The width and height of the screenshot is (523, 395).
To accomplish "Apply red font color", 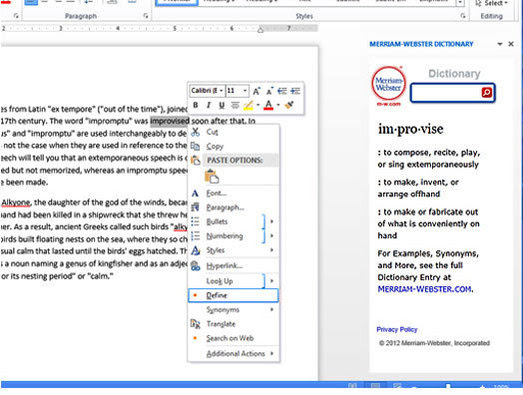I will [x=268, y=105].
